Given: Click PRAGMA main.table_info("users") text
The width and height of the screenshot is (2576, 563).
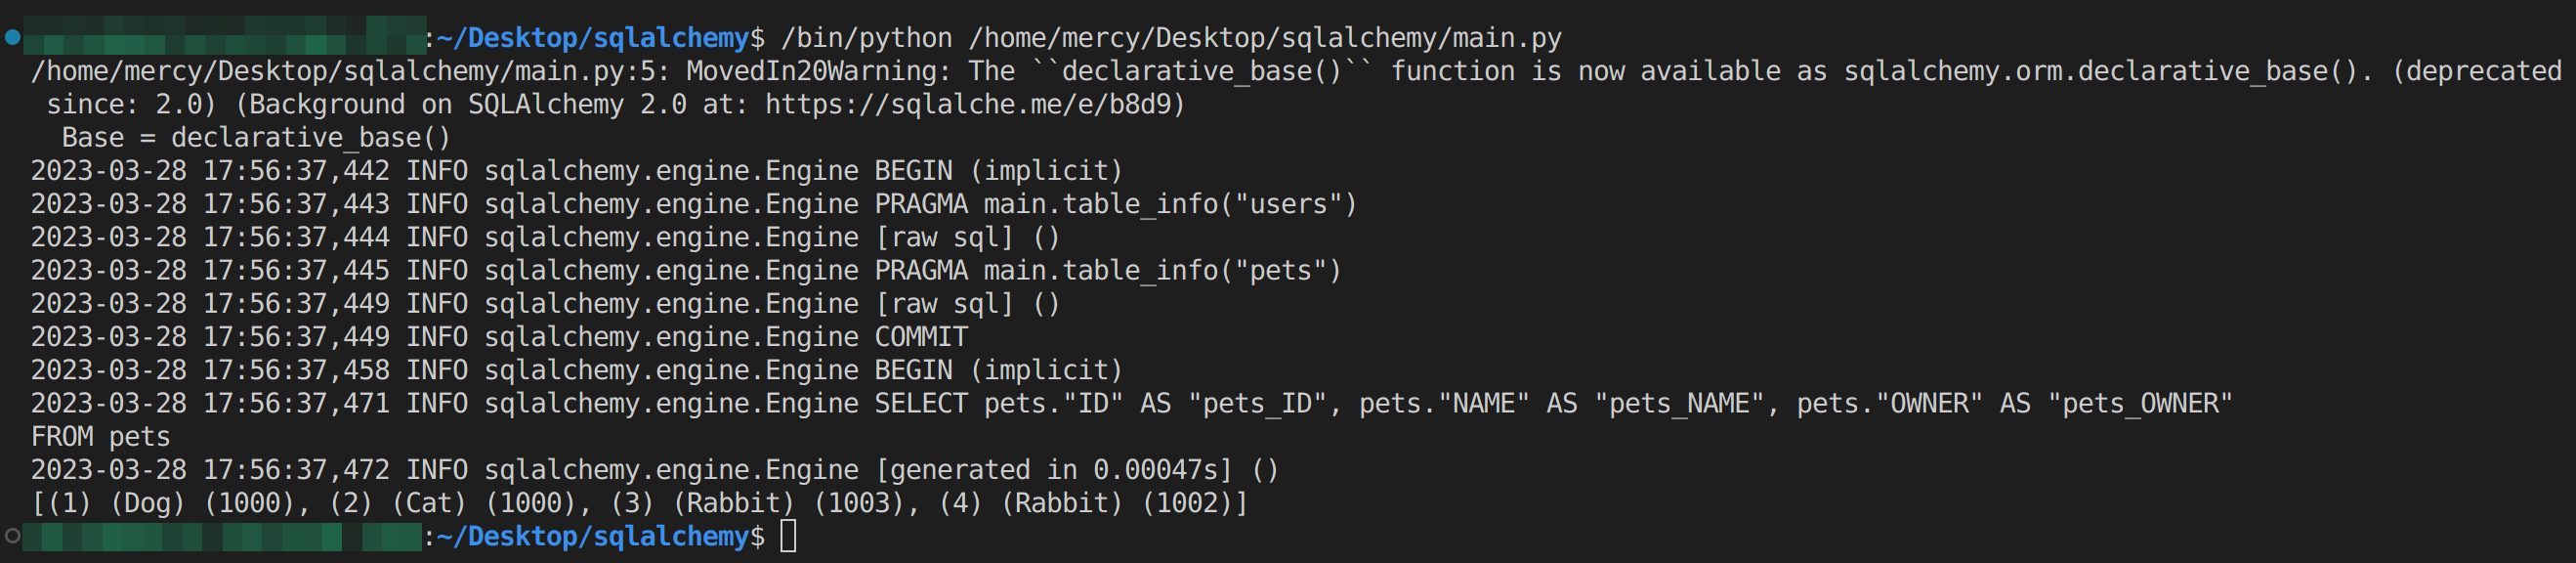Looking at the screenshot, I should click(x=1115, y=204).
